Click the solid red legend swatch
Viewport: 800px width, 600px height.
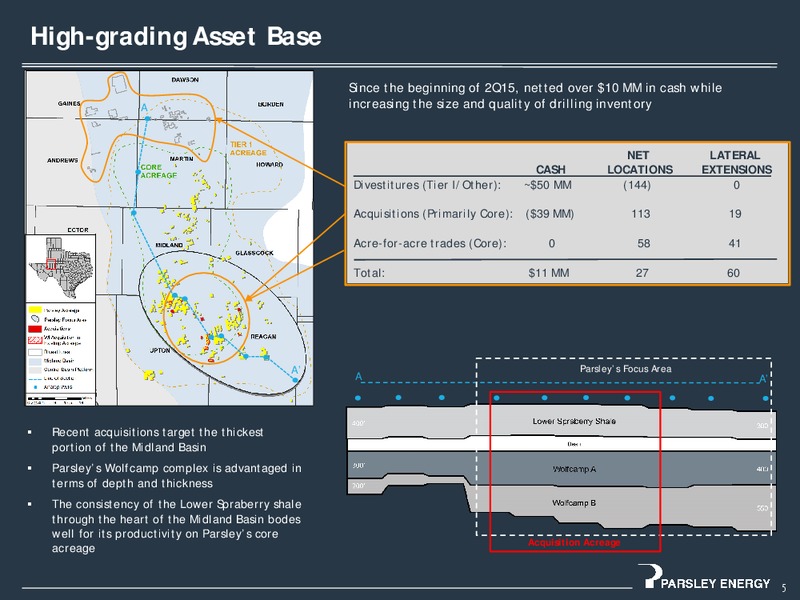35,329
